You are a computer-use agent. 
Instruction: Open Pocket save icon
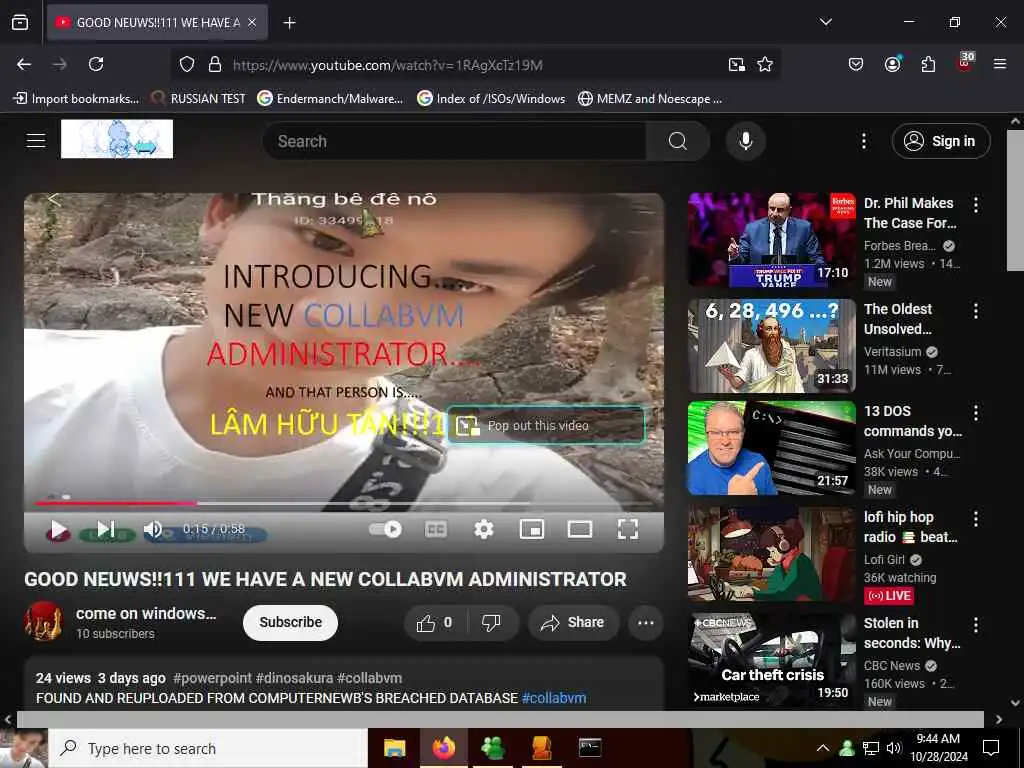coord(856,64)
